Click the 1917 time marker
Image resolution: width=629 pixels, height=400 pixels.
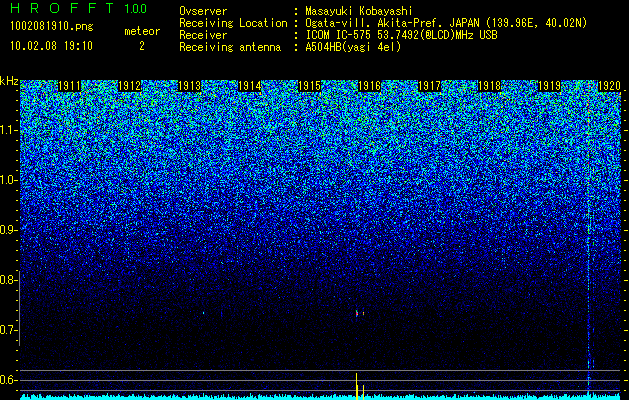[x=429, y=86]
